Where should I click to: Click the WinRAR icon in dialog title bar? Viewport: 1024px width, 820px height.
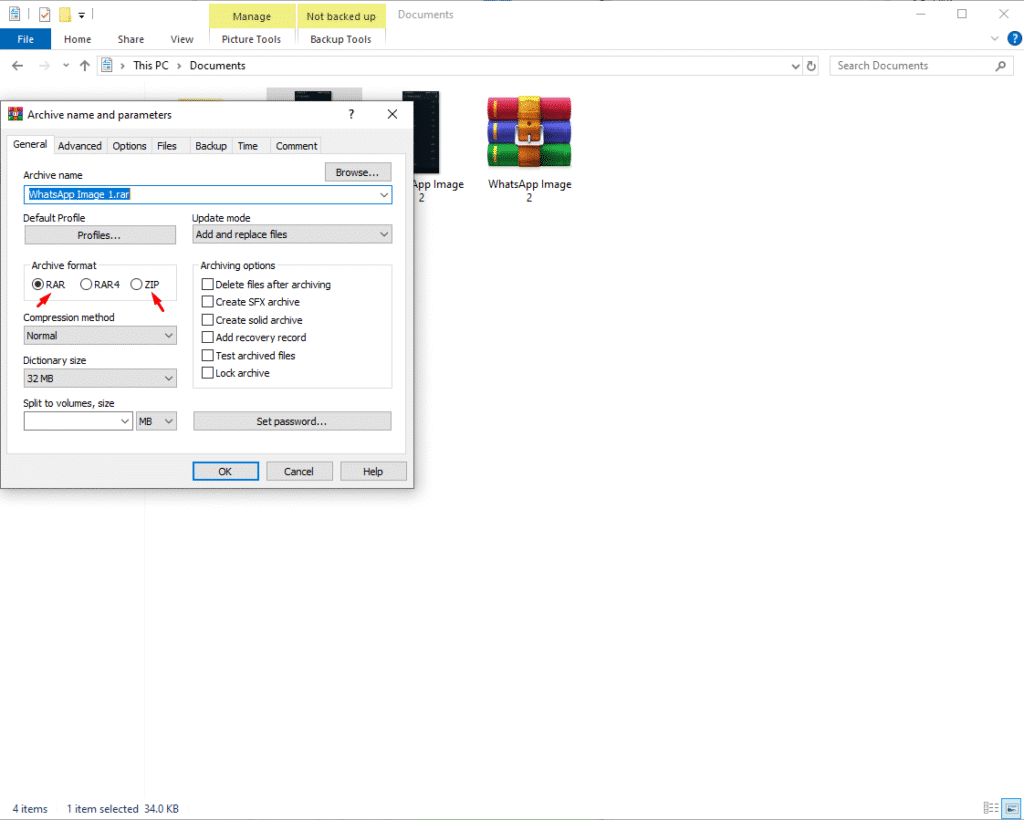15,114
